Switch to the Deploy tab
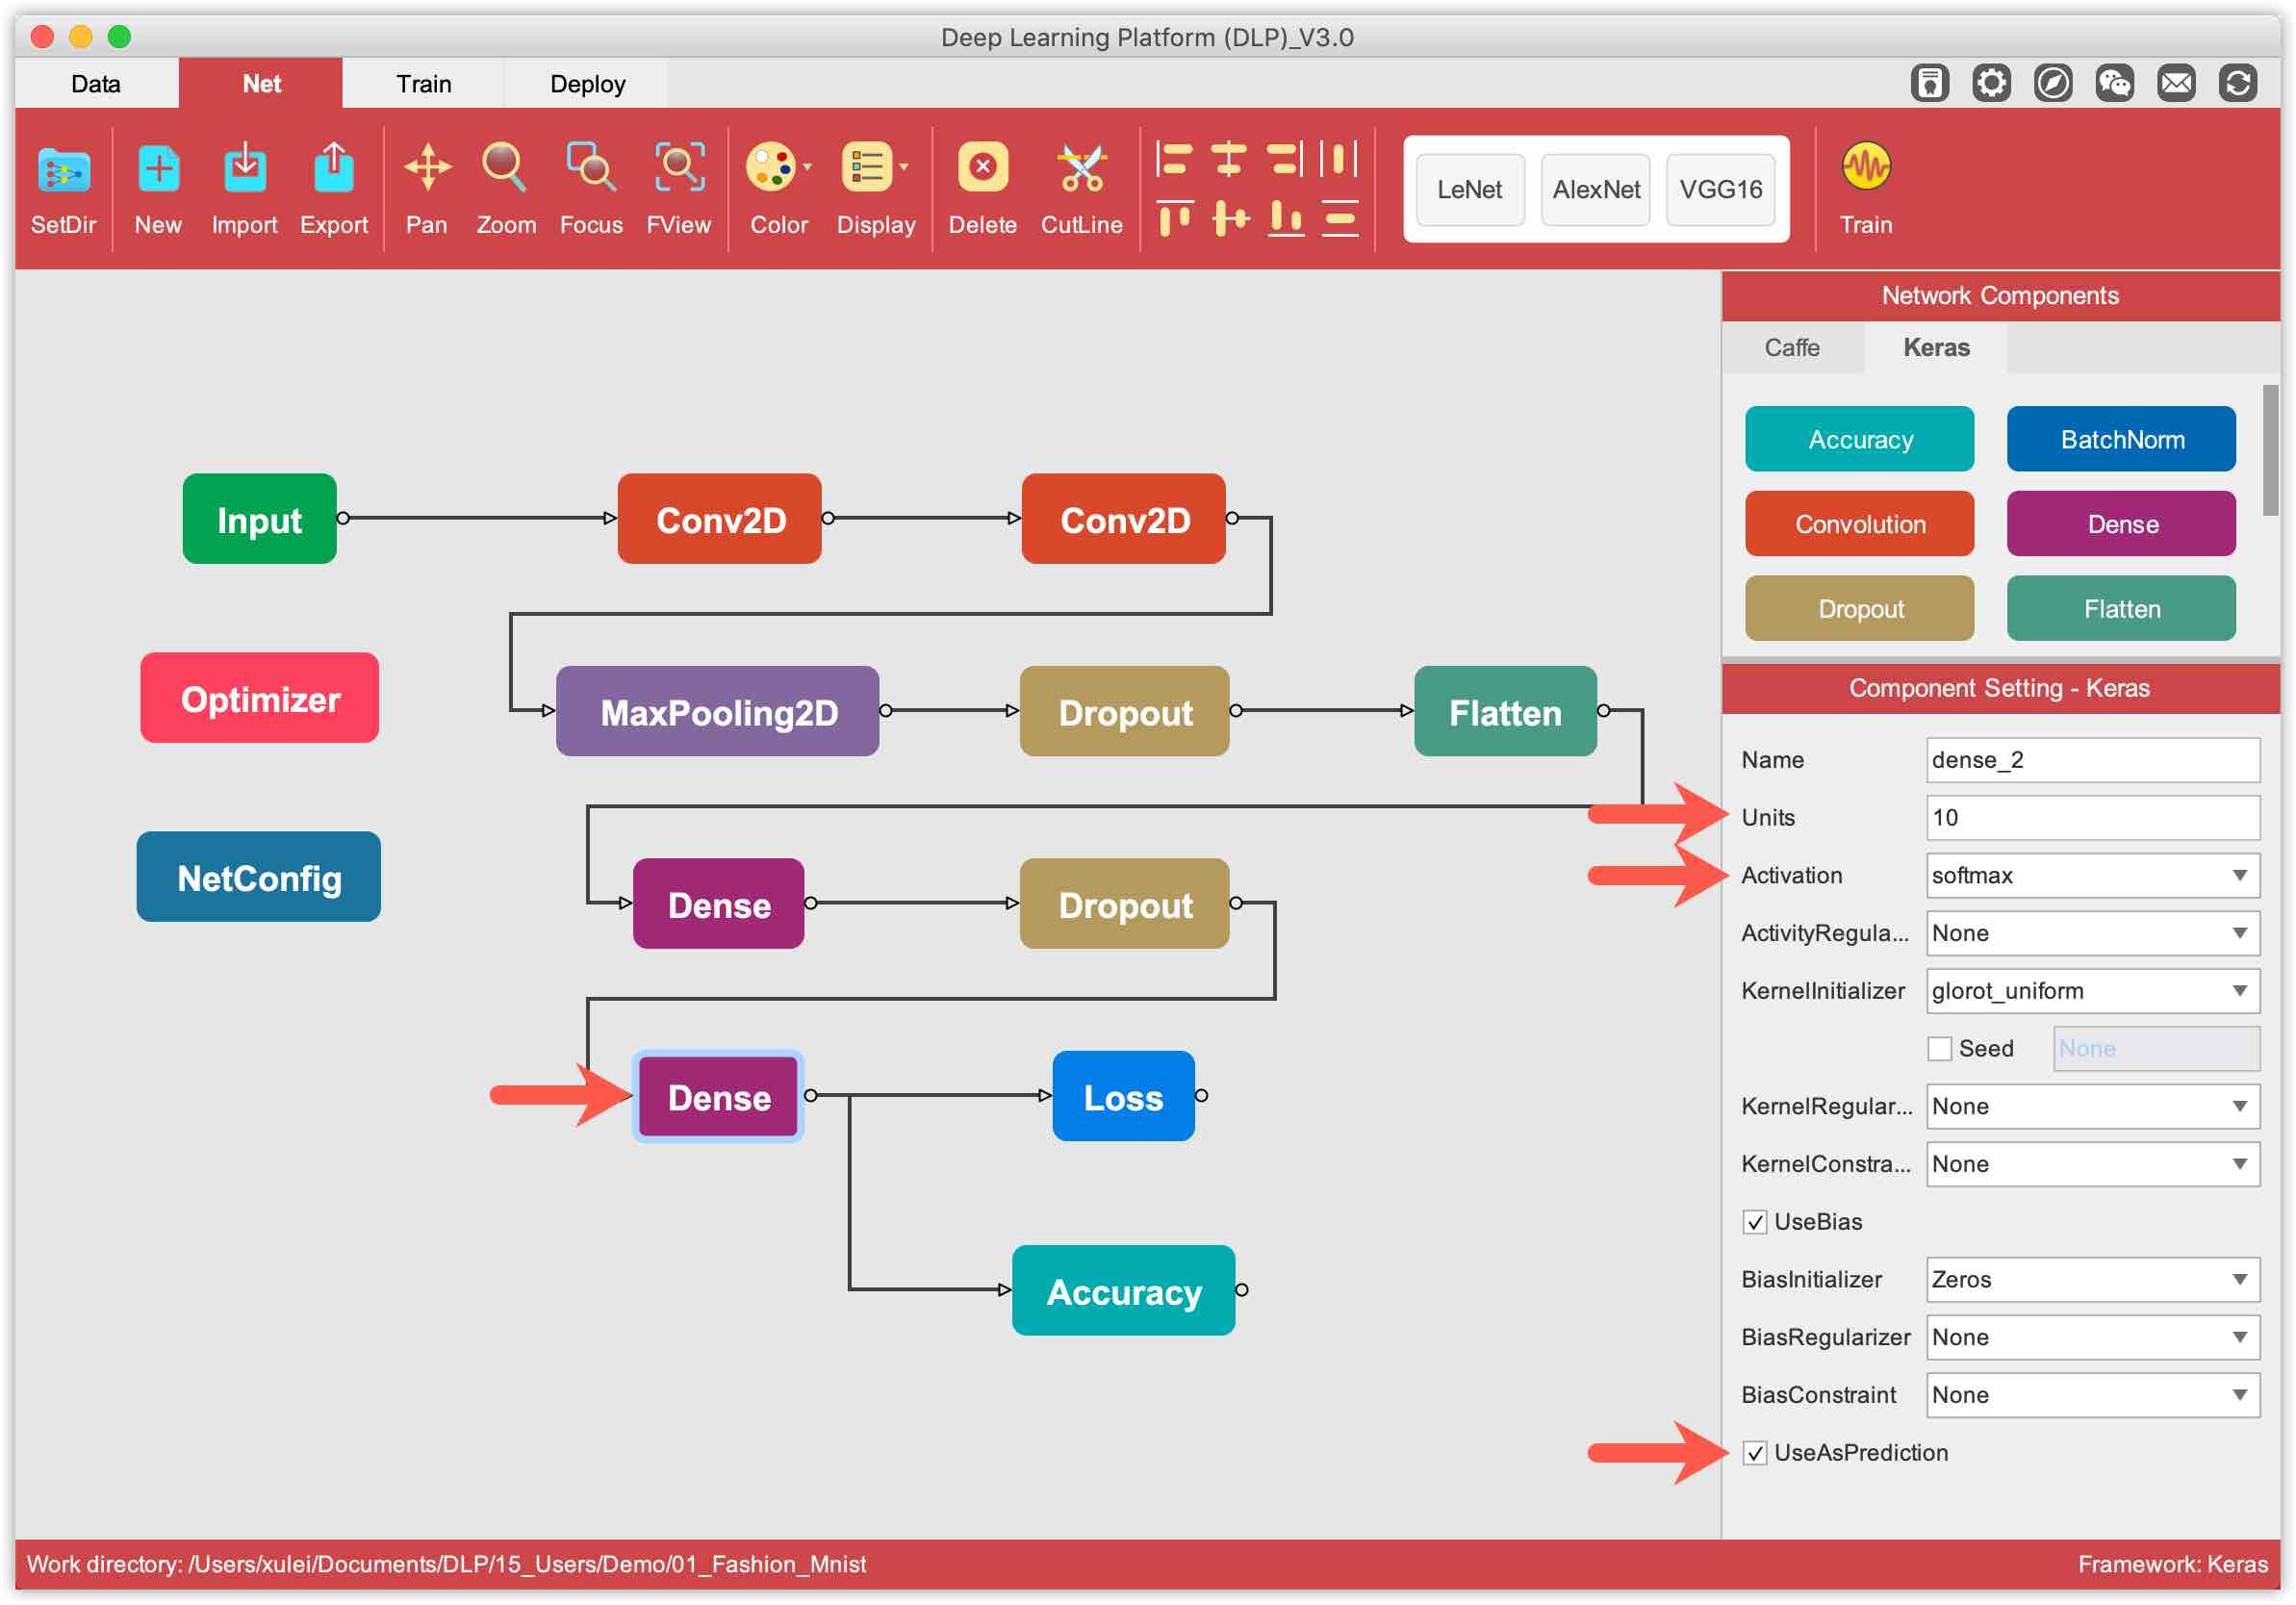Image resolution: width=2296 pixels, height=1605 pixels. (x=587, y=84)
